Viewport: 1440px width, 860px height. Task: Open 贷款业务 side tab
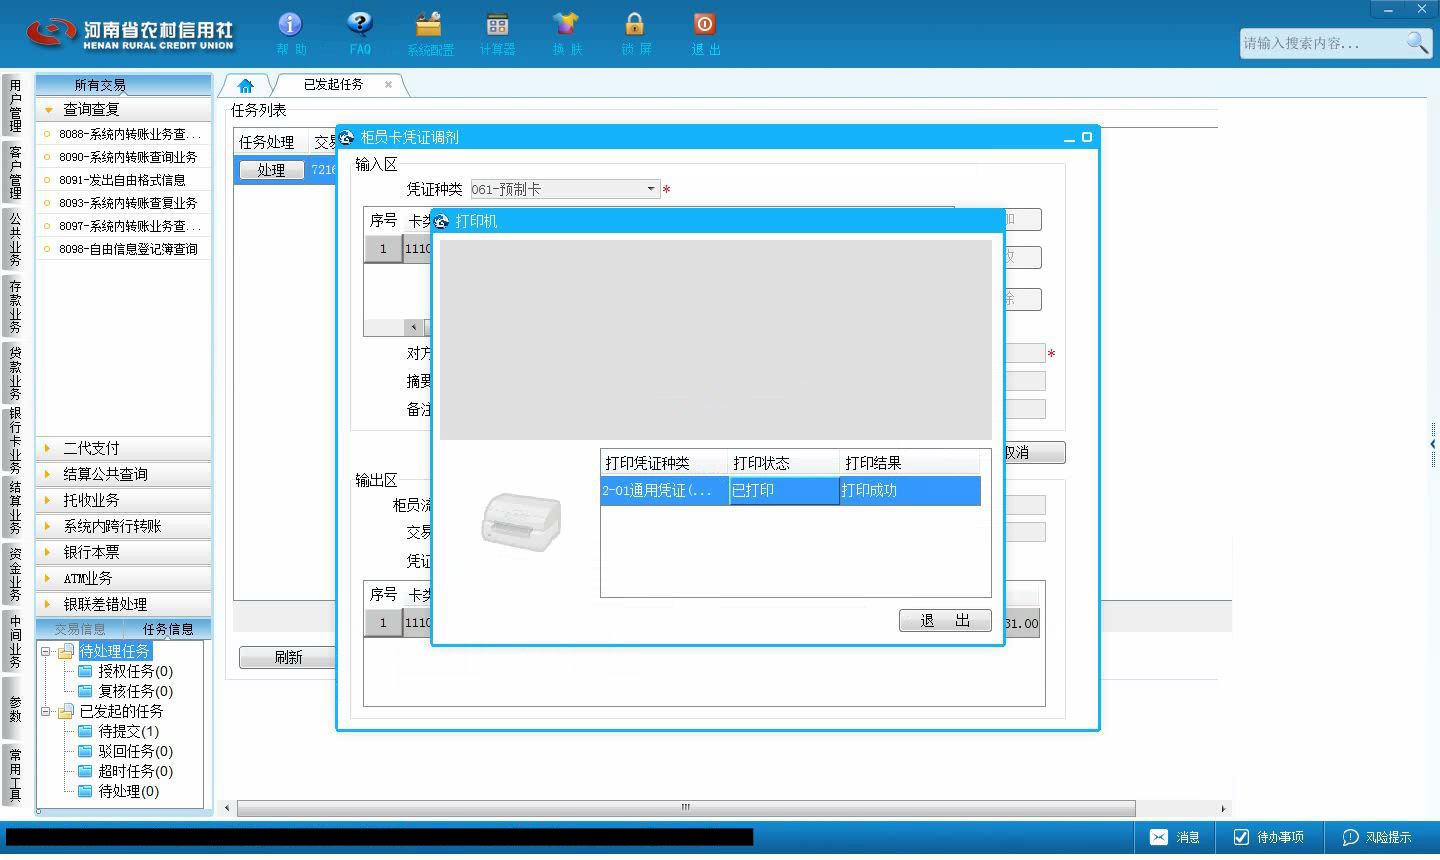(x=15, y=373)
